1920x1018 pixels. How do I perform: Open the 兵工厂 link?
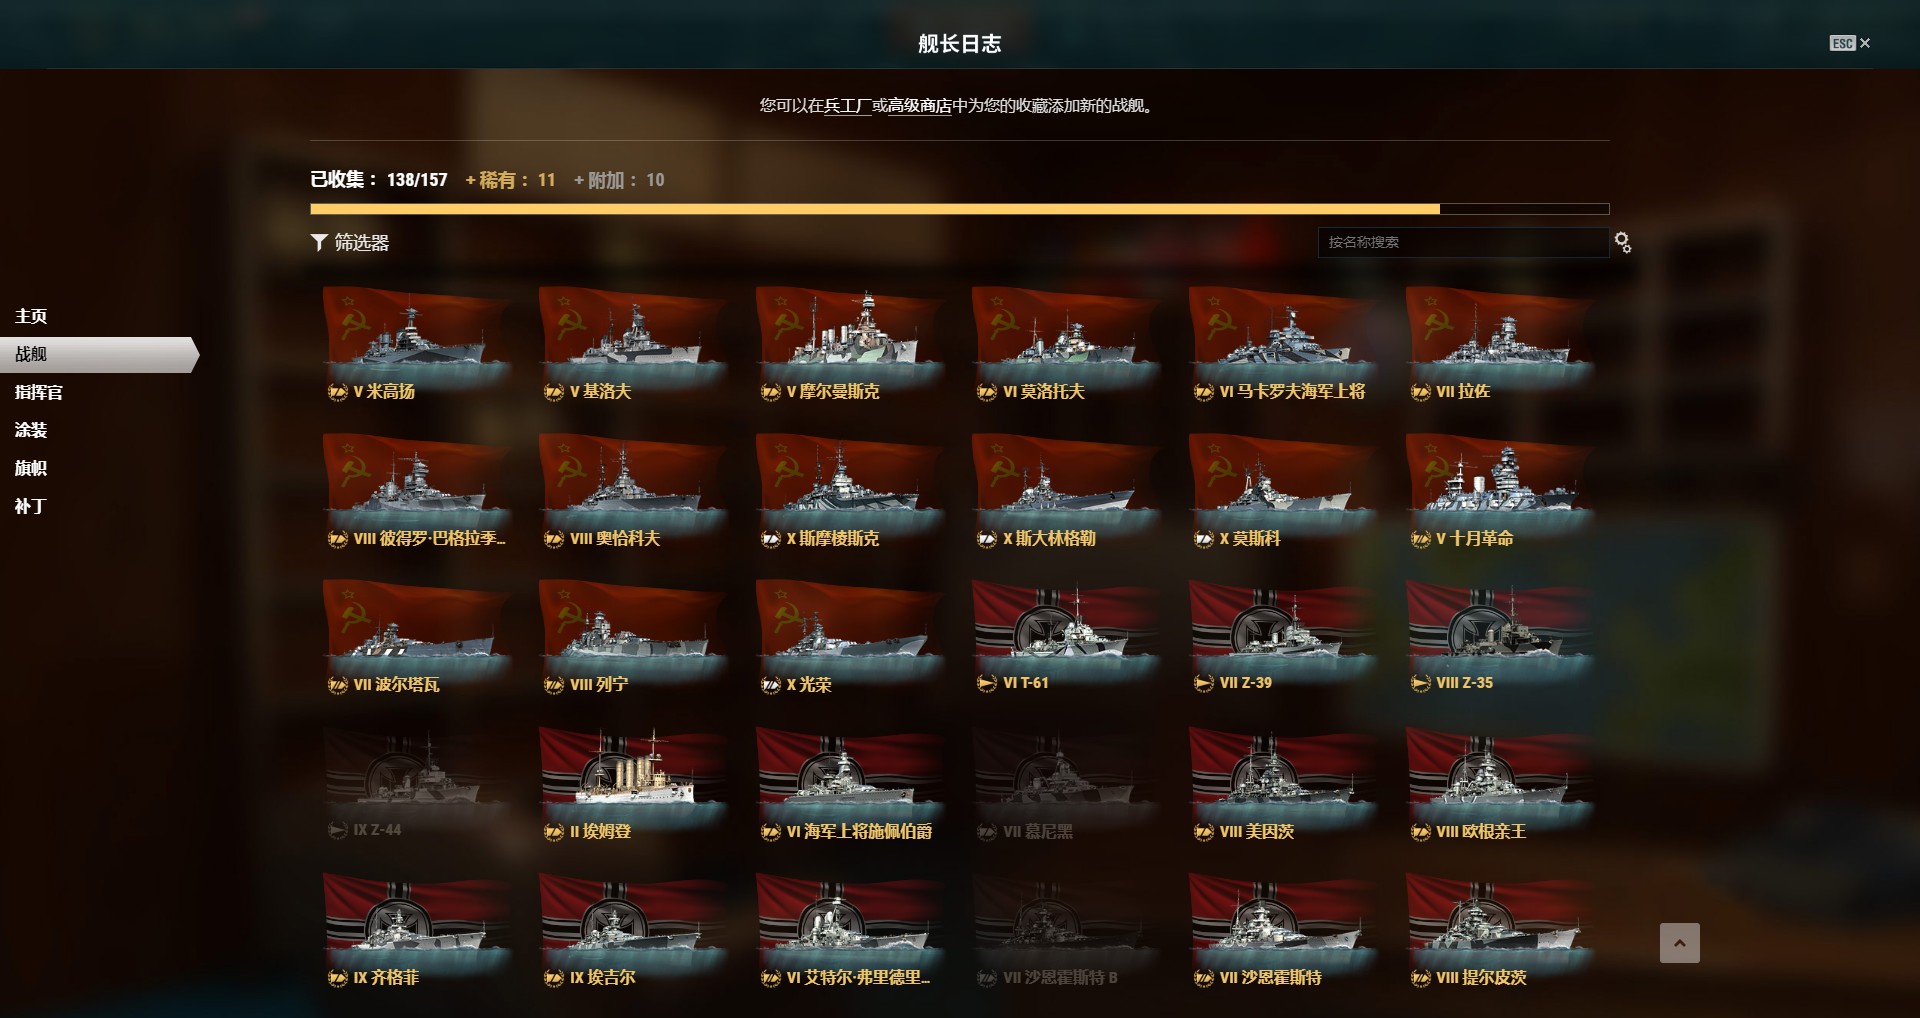coord(847,106)
